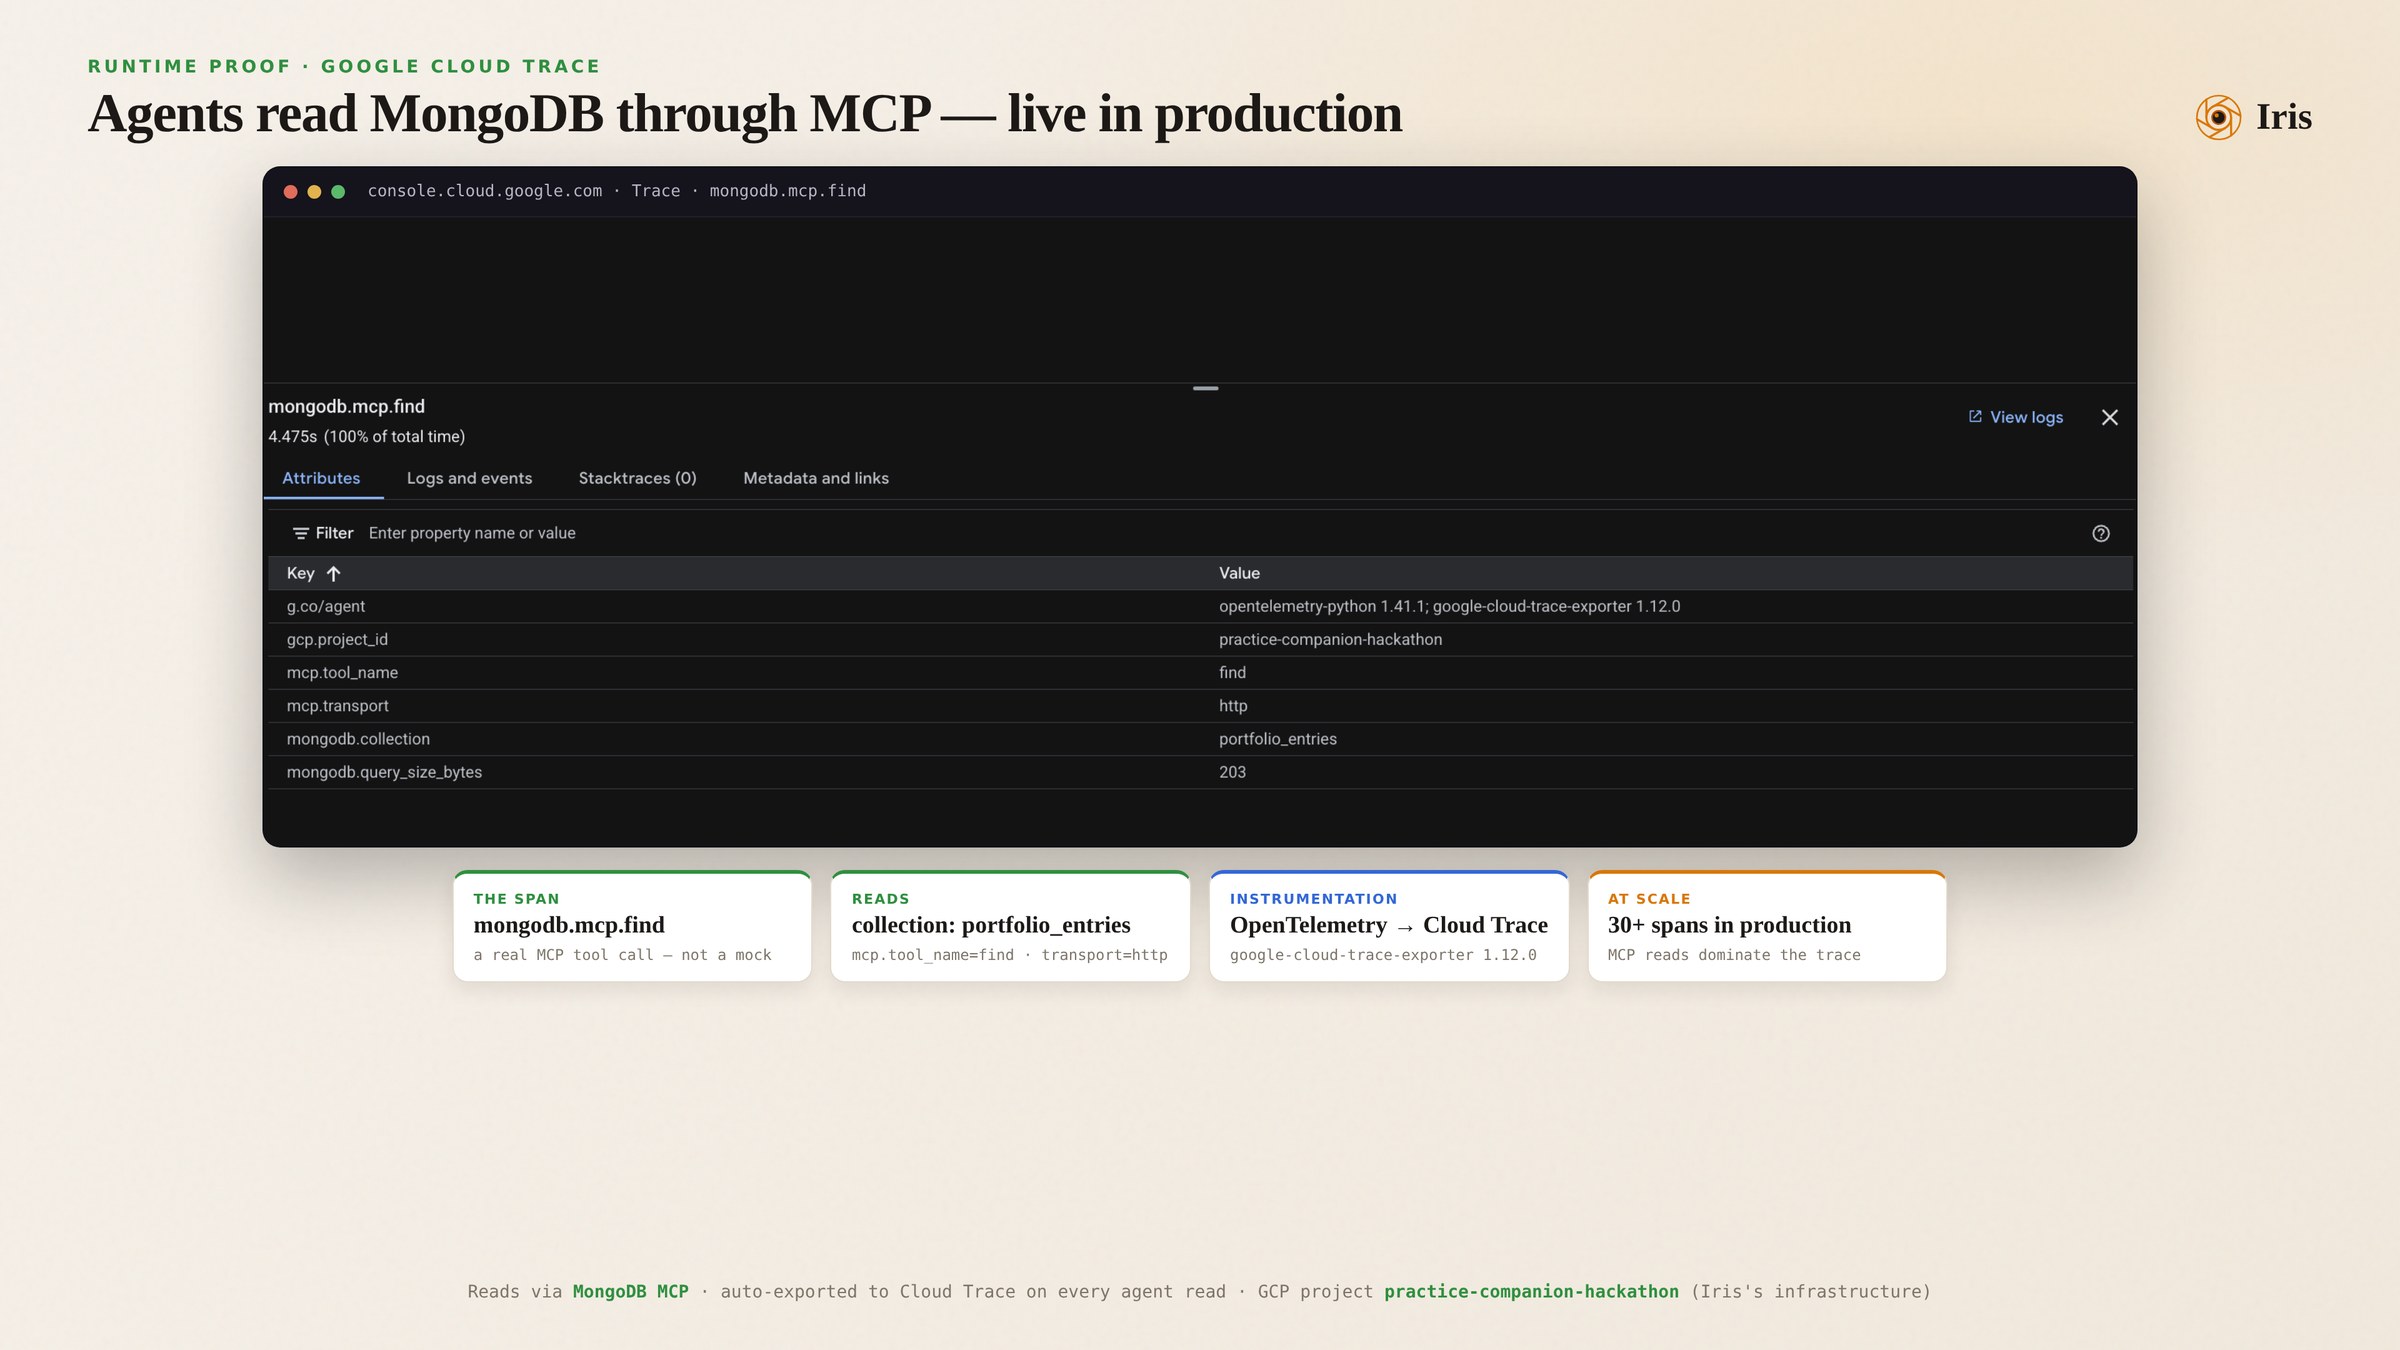This screenshot has height=1350, width=2400.
Task: Select the portfolio_entries value cell
Action: pyautogui.click(x=1277, y=738)
